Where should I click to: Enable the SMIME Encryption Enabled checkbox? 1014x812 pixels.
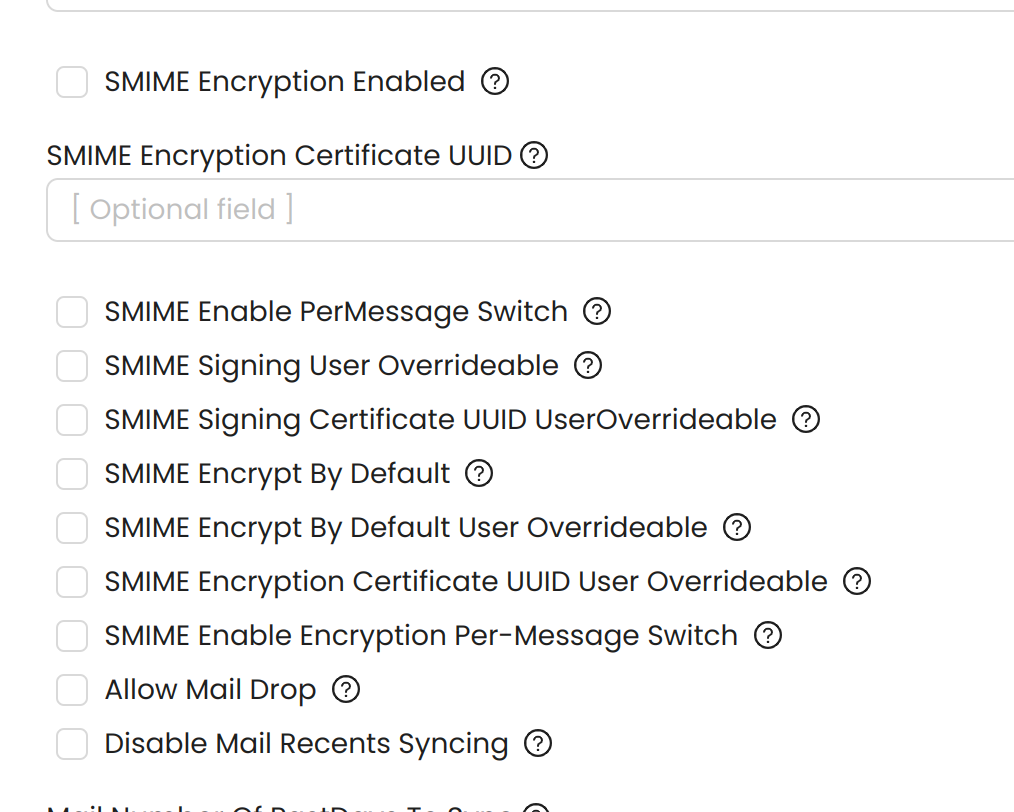tap(72, 82)
